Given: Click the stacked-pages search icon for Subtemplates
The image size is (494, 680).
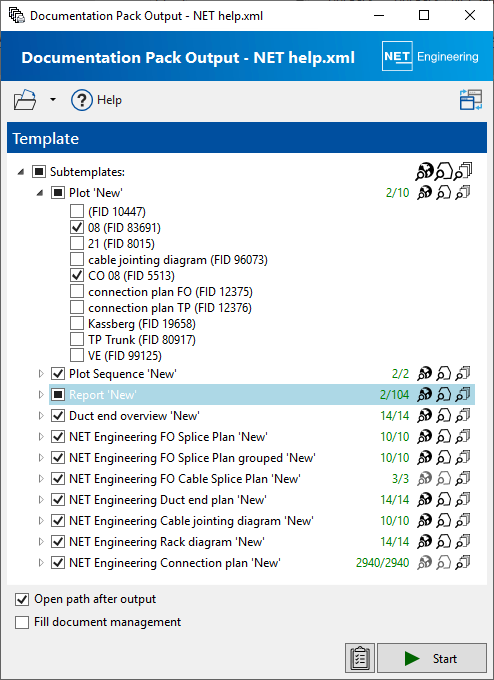Looking at the screenshot, I should 463,172.
